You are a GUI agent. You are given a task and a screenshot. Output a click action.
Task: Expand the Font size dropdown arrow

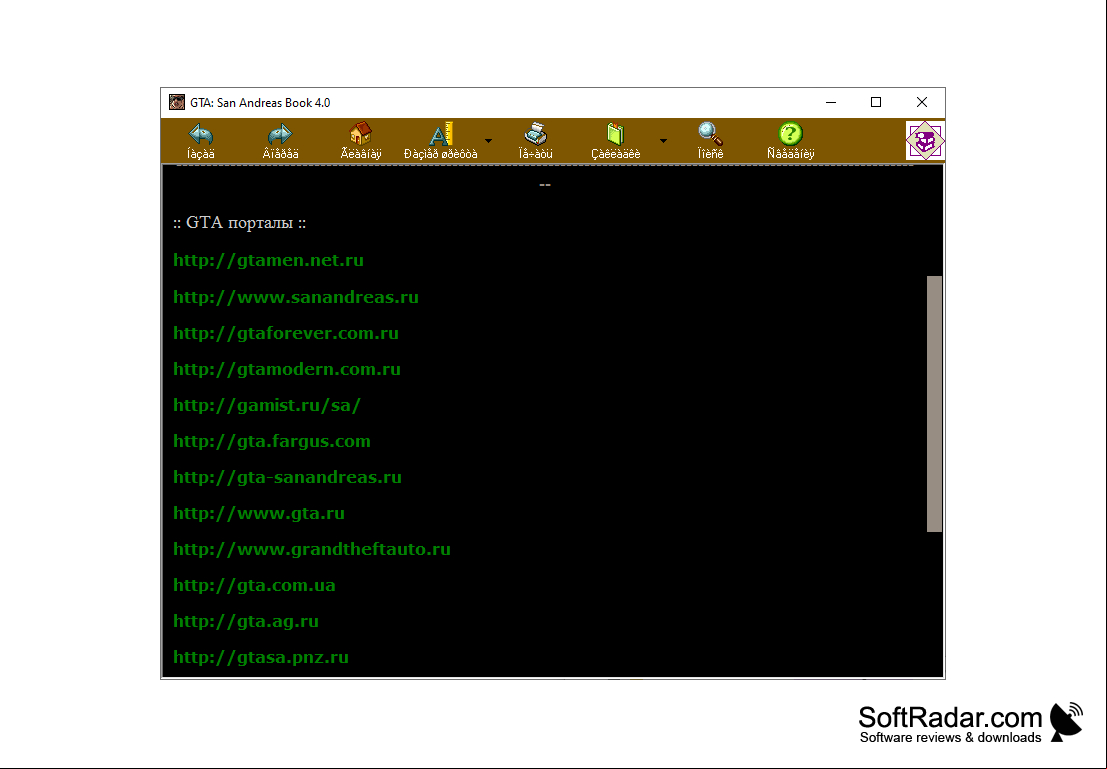pos(489,141)
